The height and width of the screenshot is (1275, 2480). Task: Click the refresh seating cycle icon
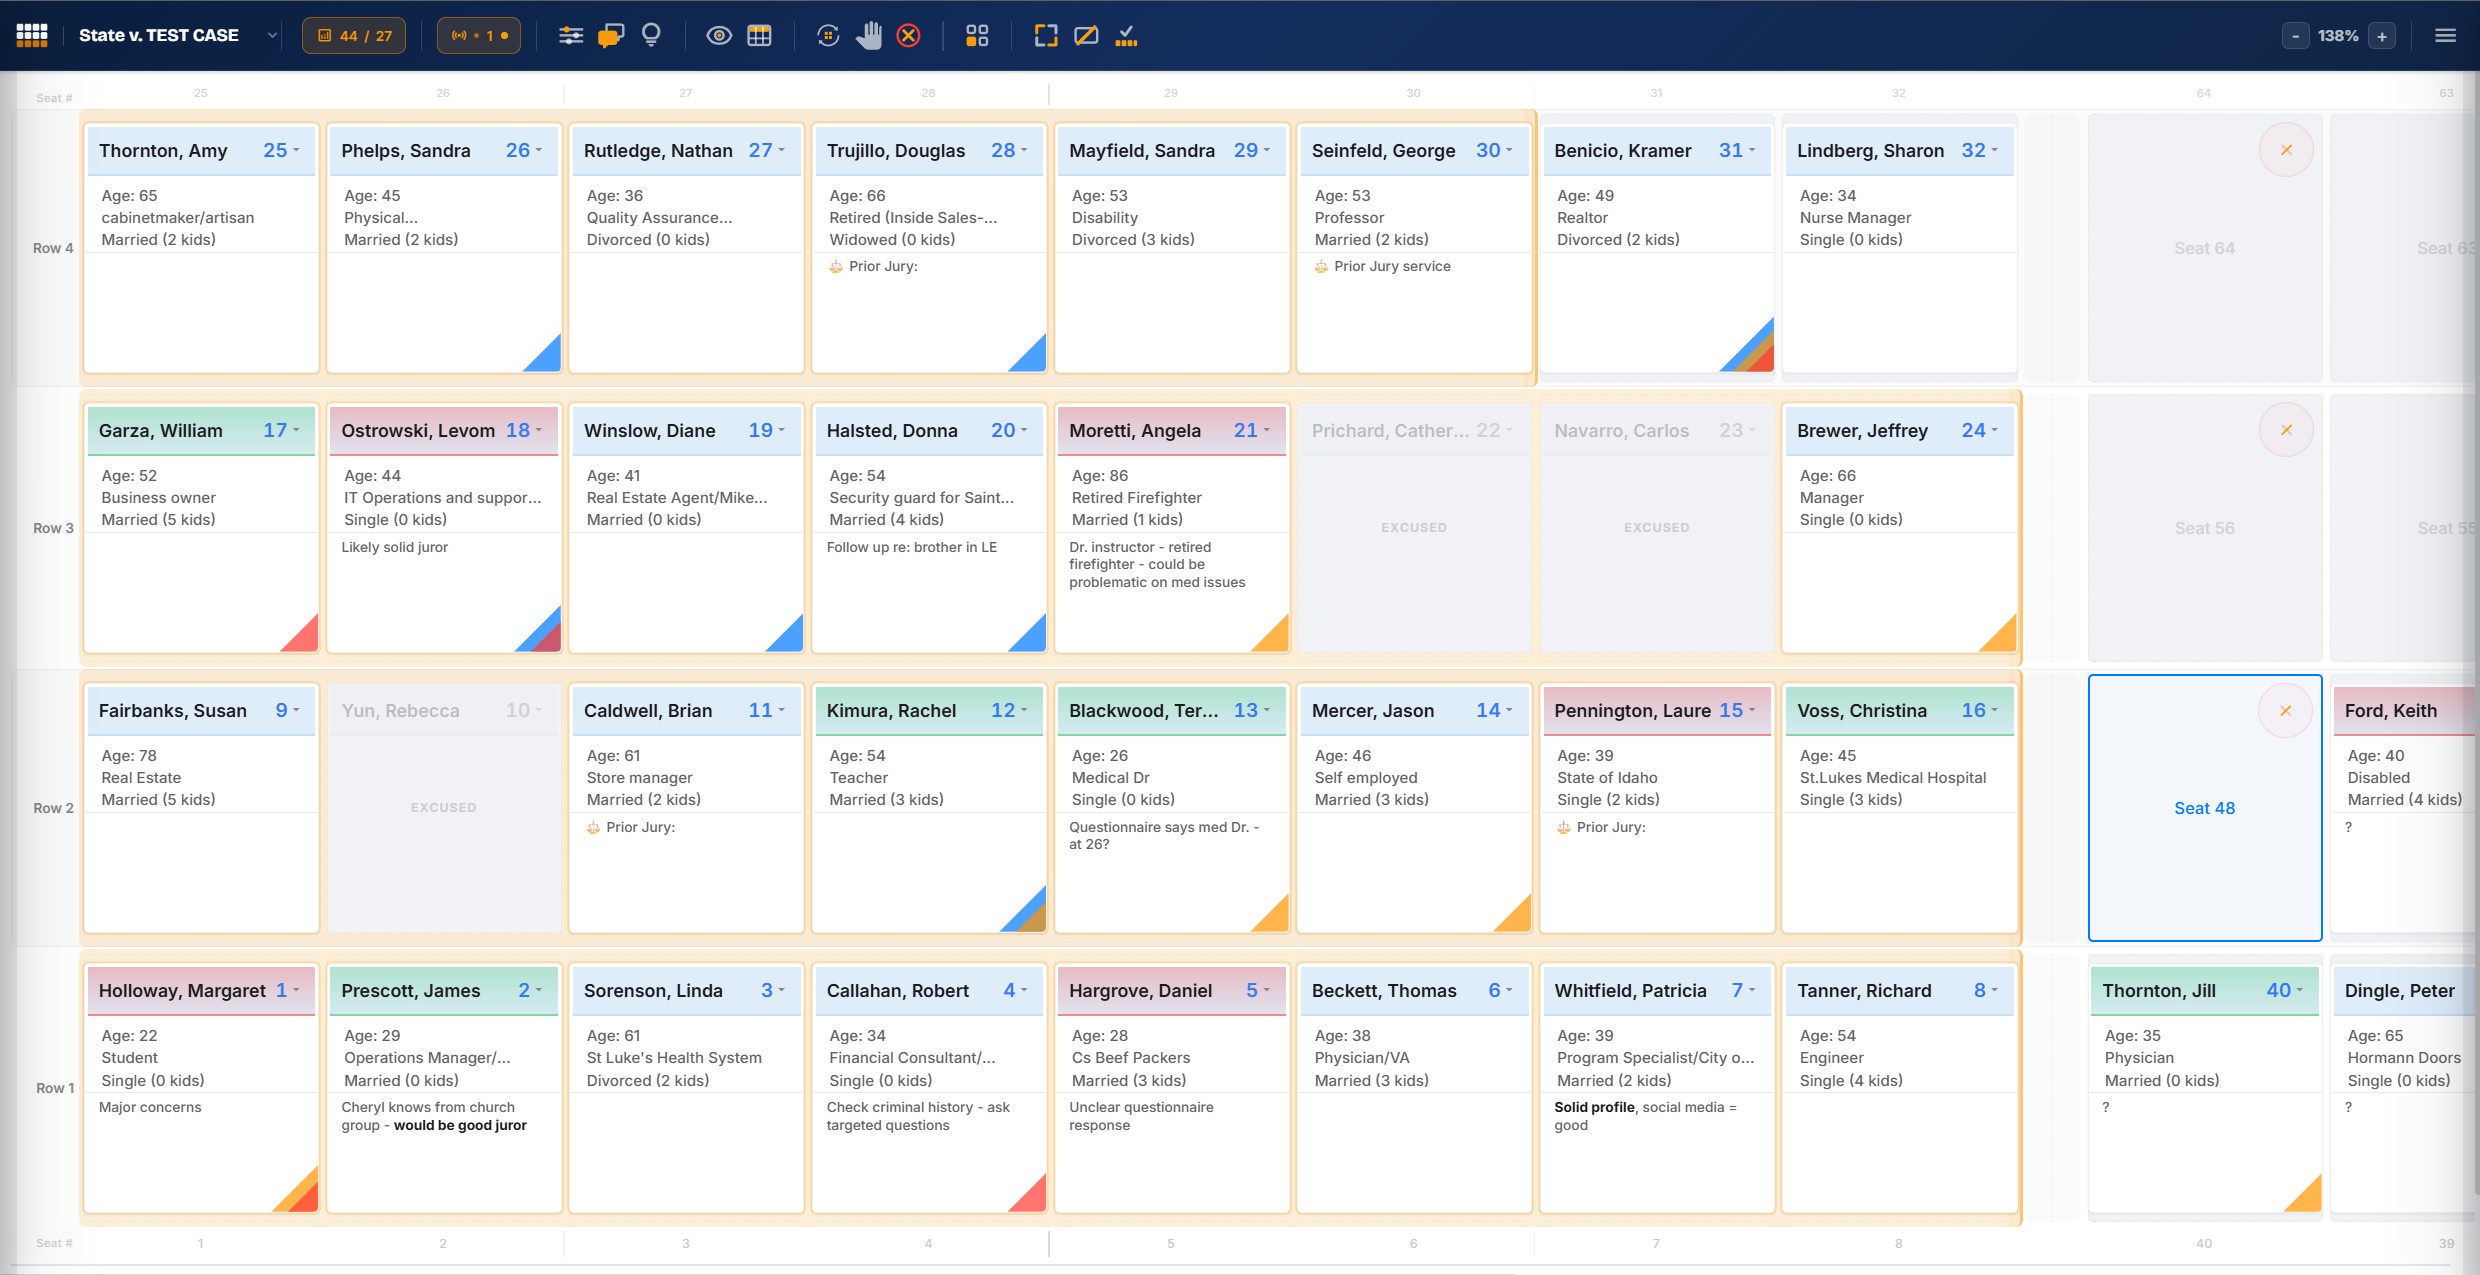828,36
